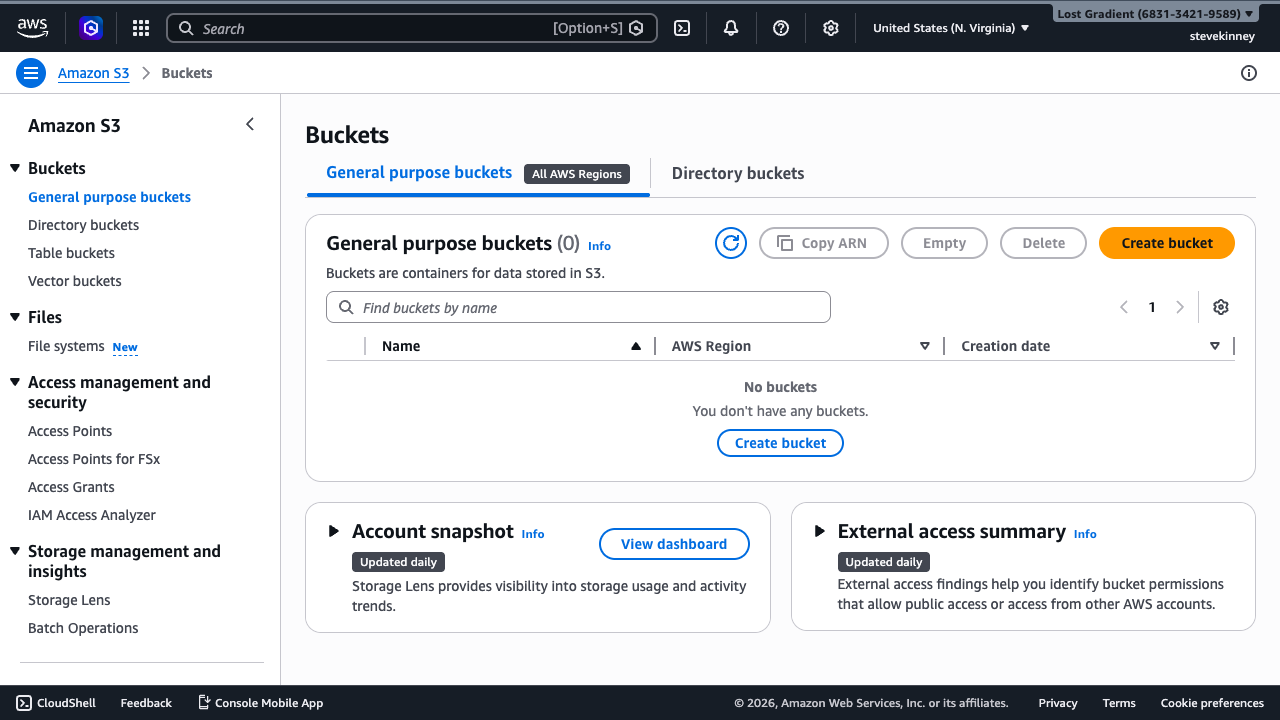Collapse the Buckets section in sidebar
The width and height of the screenshot is (1280, 720).
pos(15,168)
